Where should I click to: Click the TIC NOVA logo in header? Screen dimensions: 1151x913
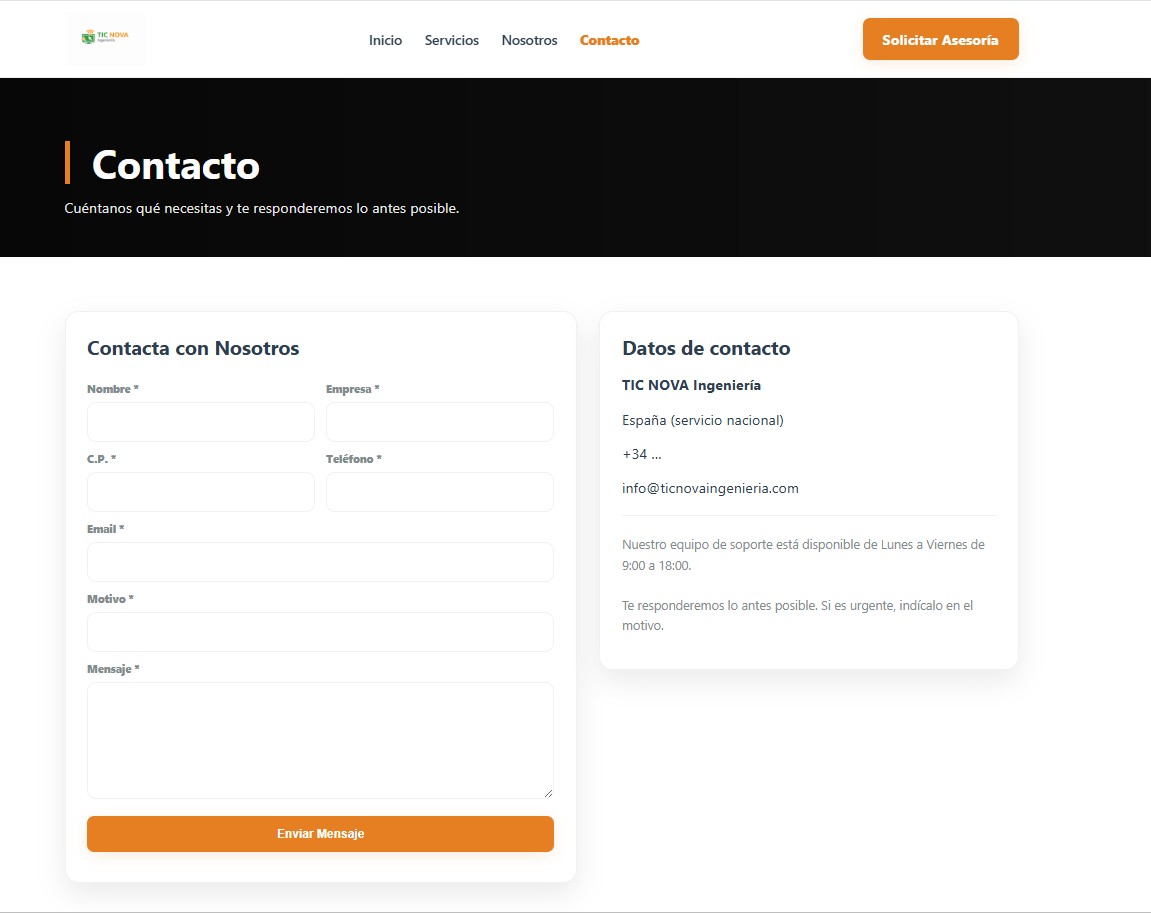pos(105,38)
